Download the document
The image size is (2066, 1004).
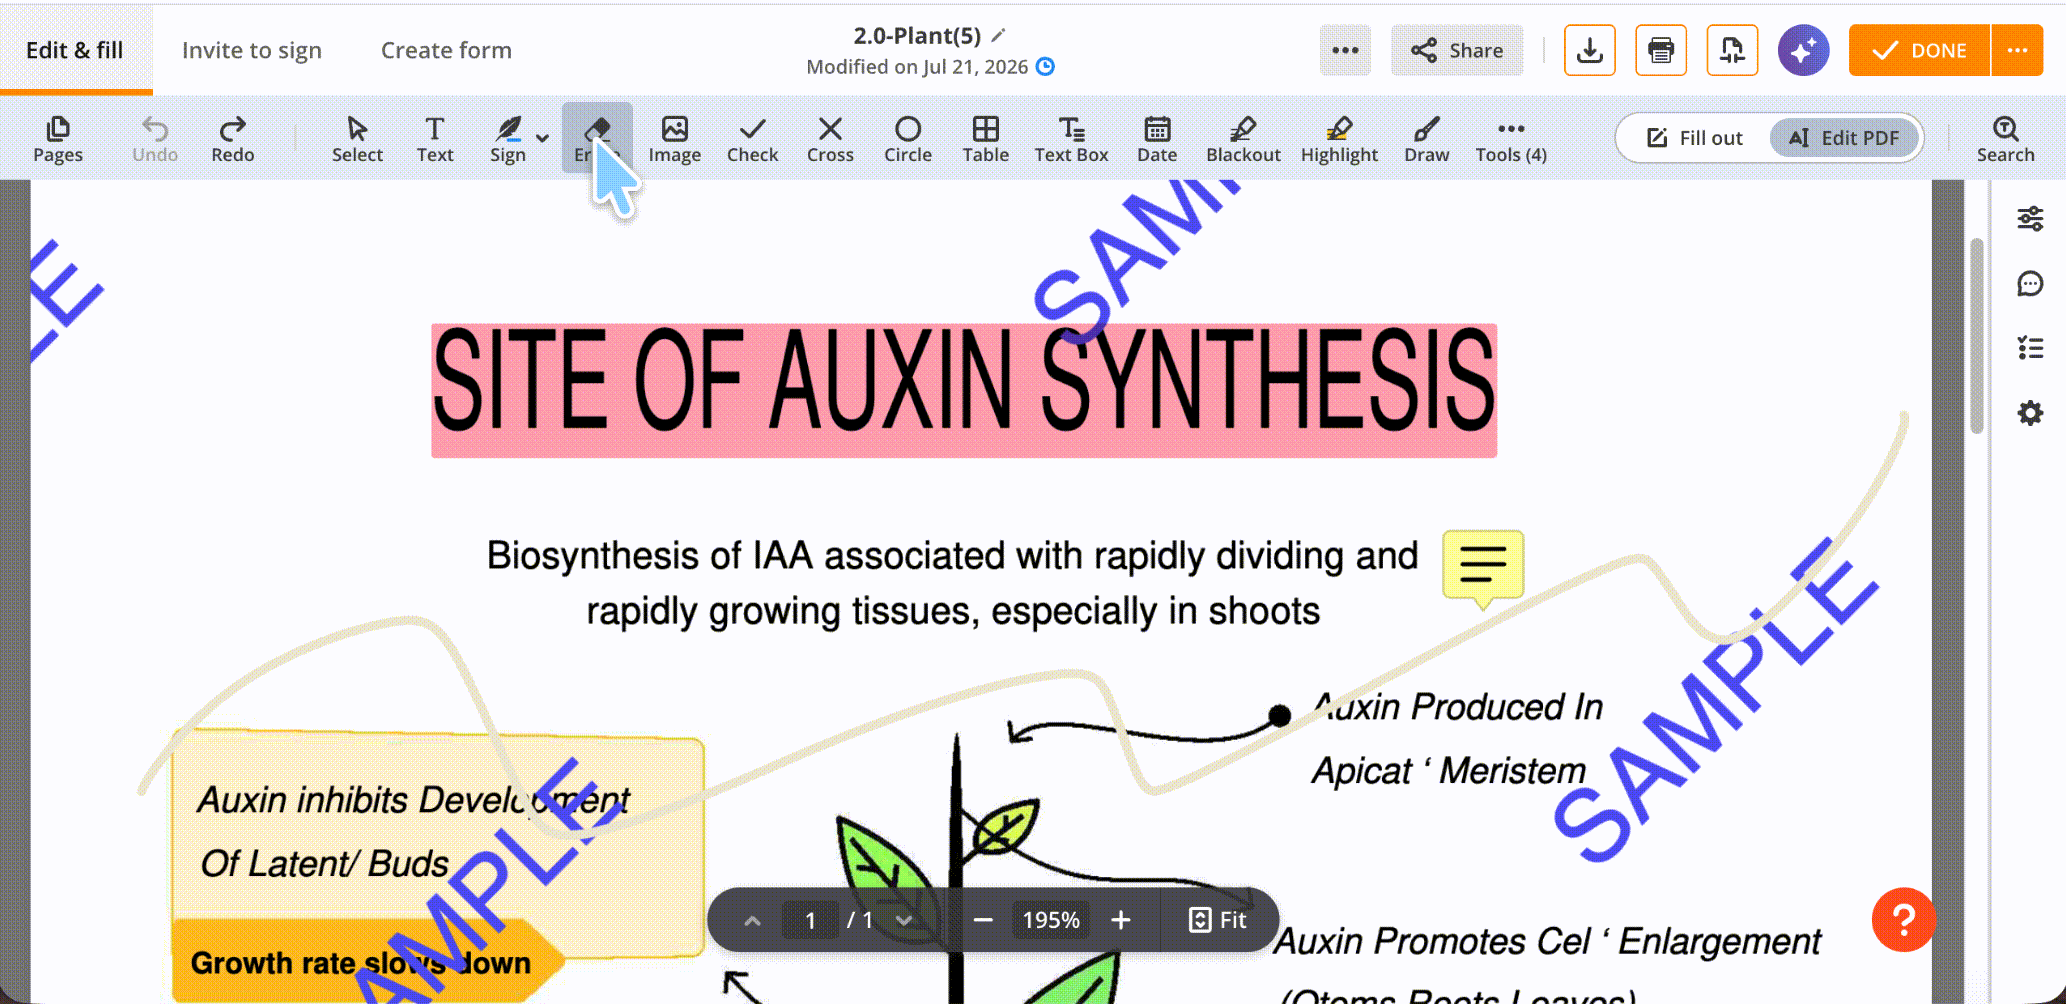point(1590,50)
